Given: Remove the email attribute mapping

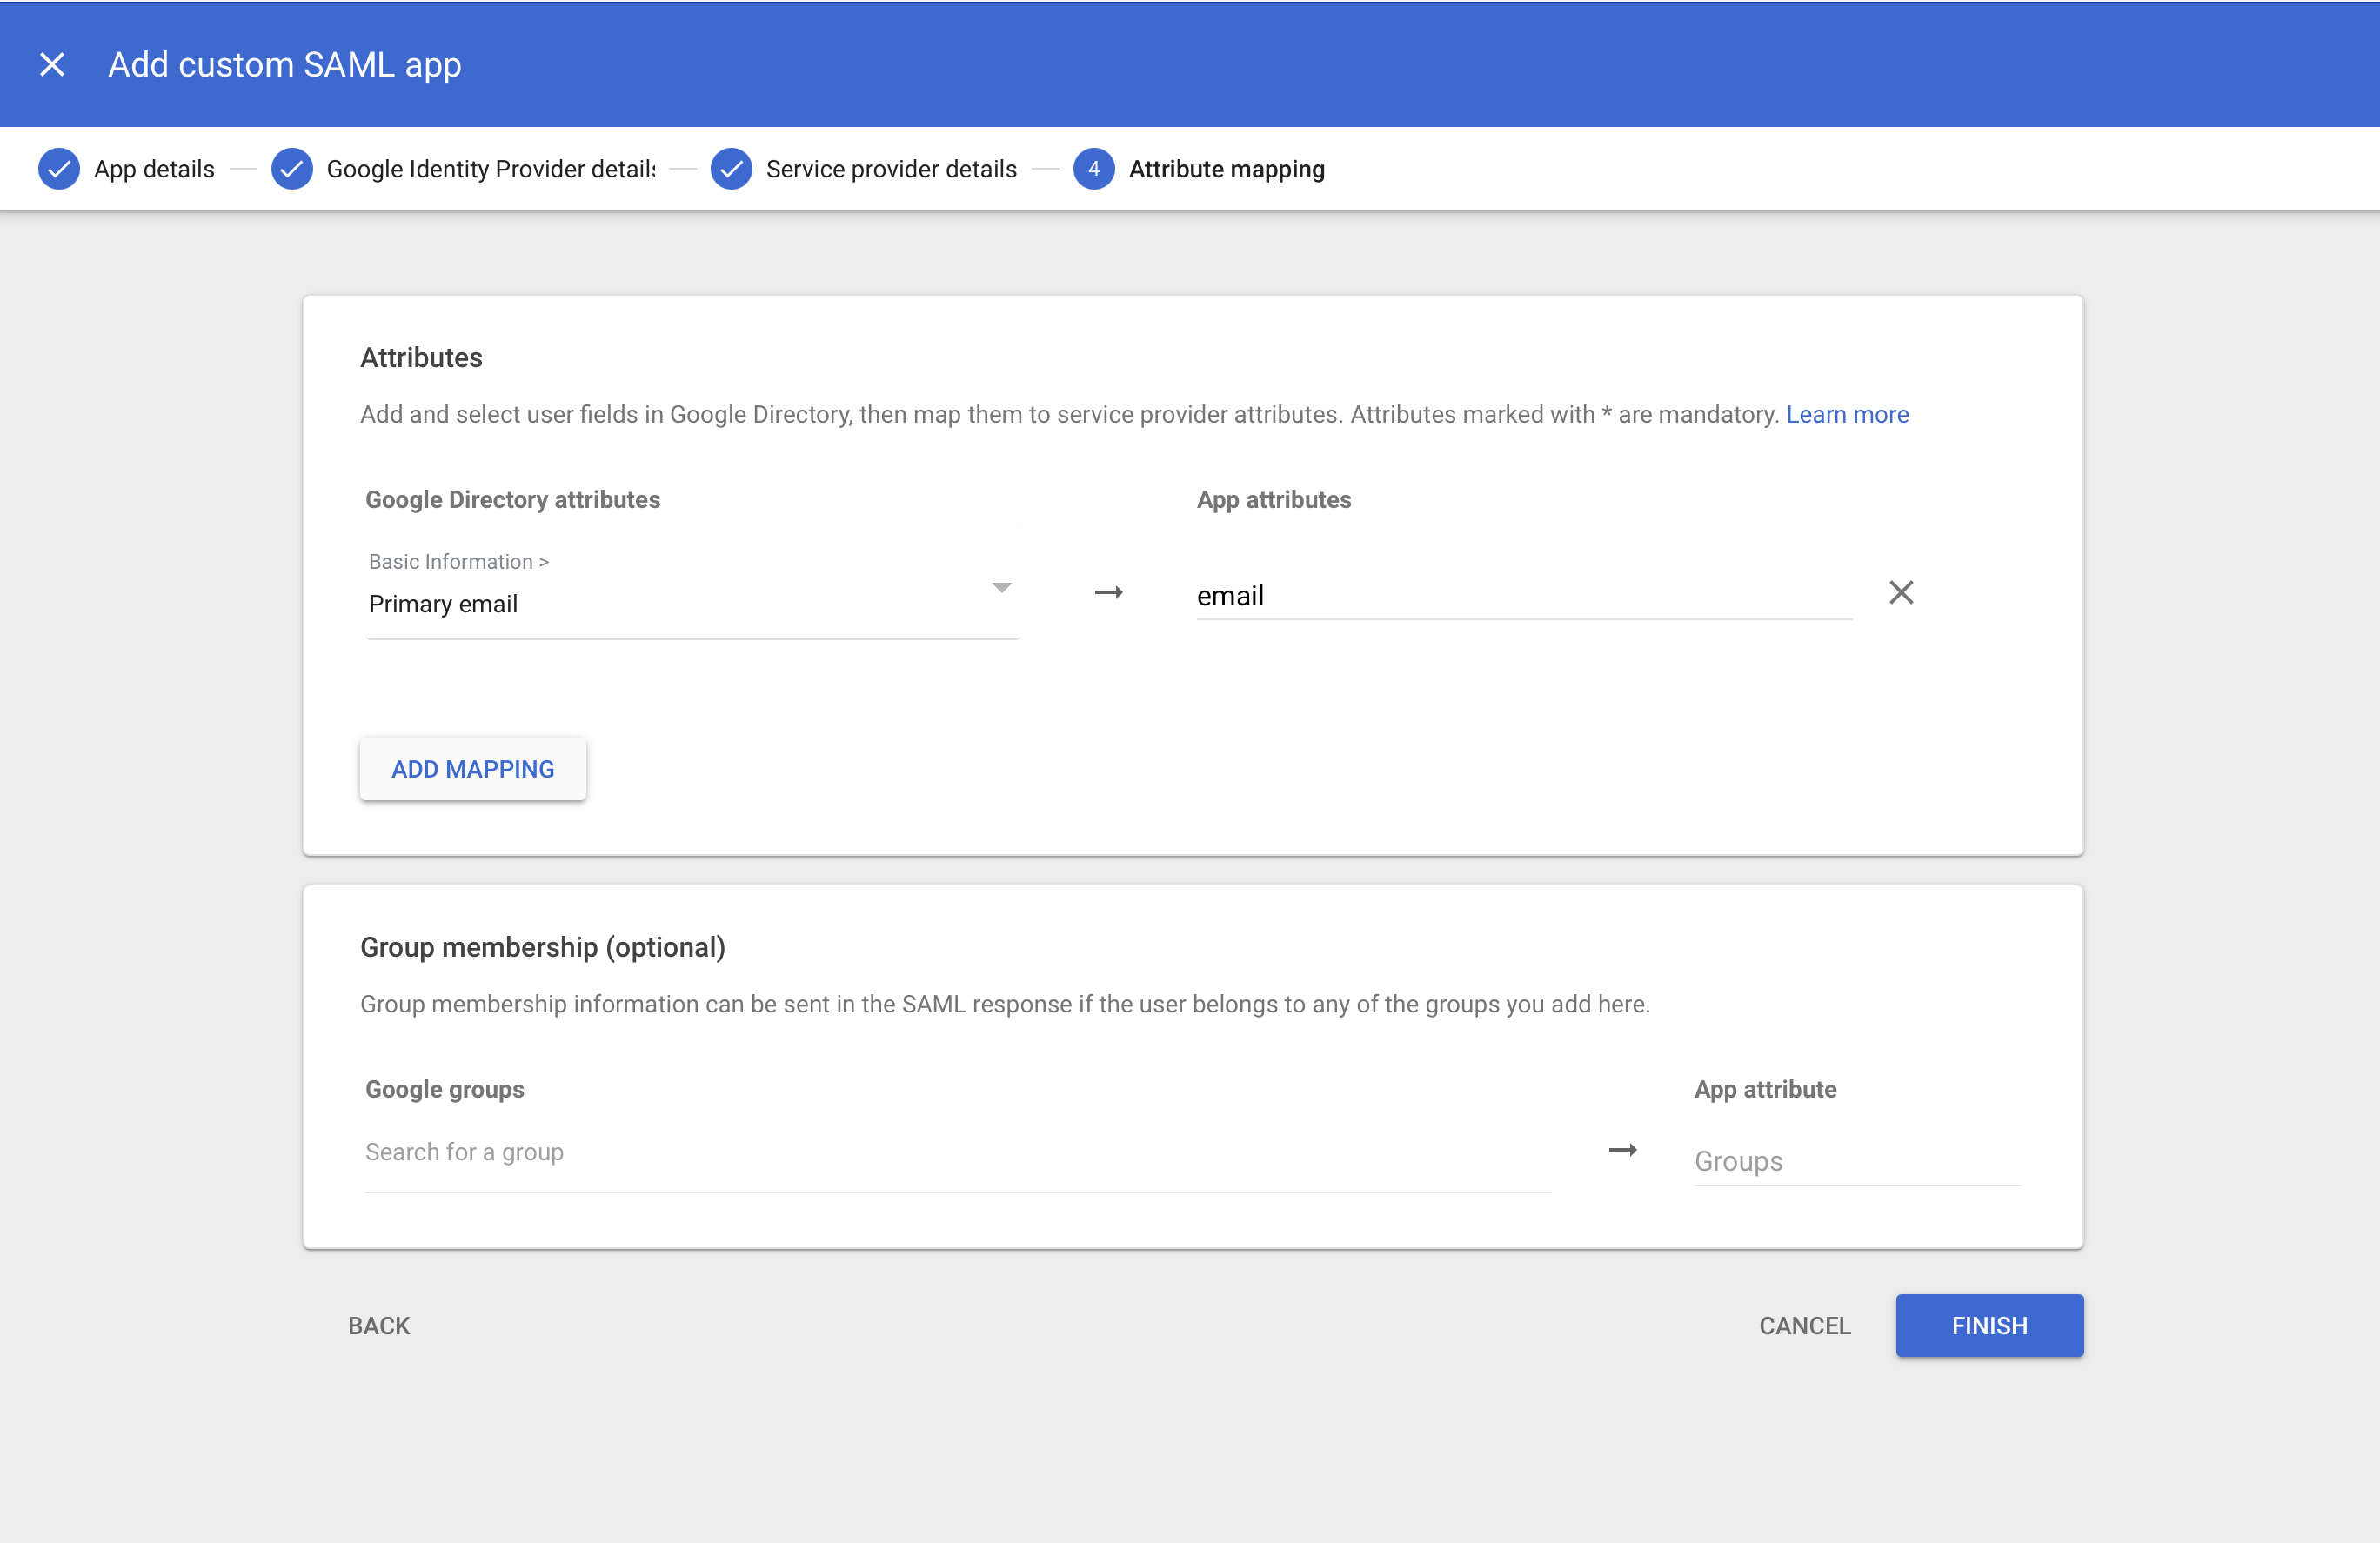Looking at the screenshot, I should pos(1901,593).
